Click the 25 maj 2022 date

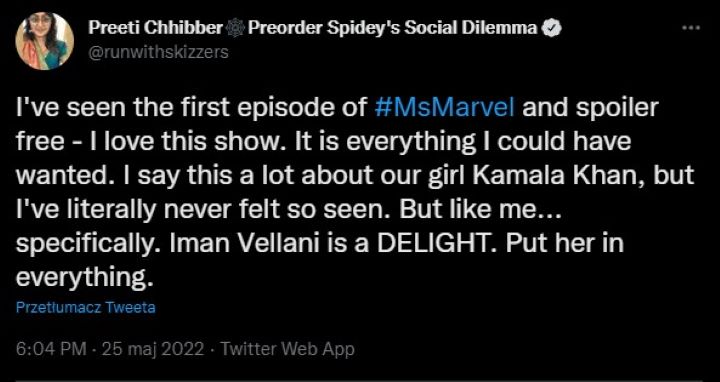[x=153, y=349]
